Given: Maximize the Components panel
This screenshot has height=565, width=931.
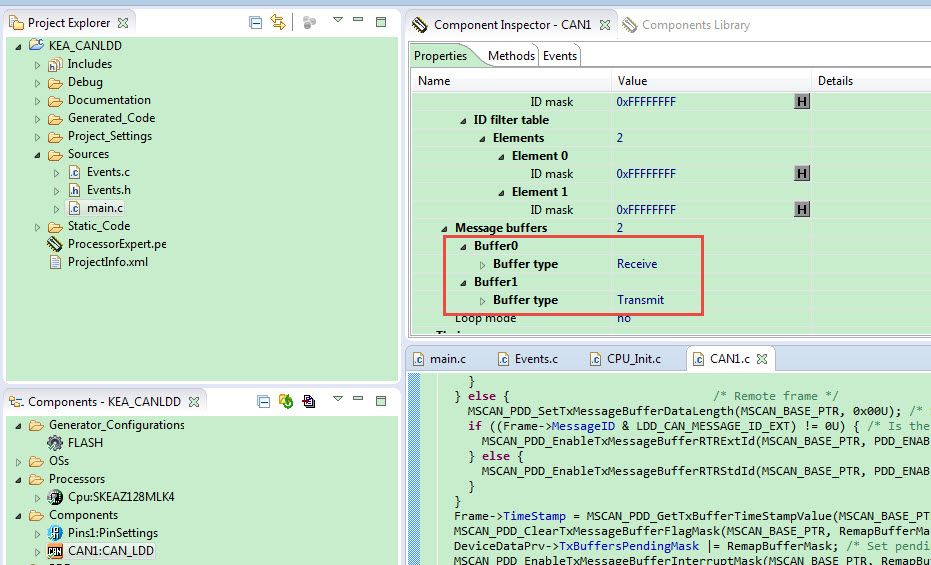Looking at the screenshot, I should (x=381, y=401).
